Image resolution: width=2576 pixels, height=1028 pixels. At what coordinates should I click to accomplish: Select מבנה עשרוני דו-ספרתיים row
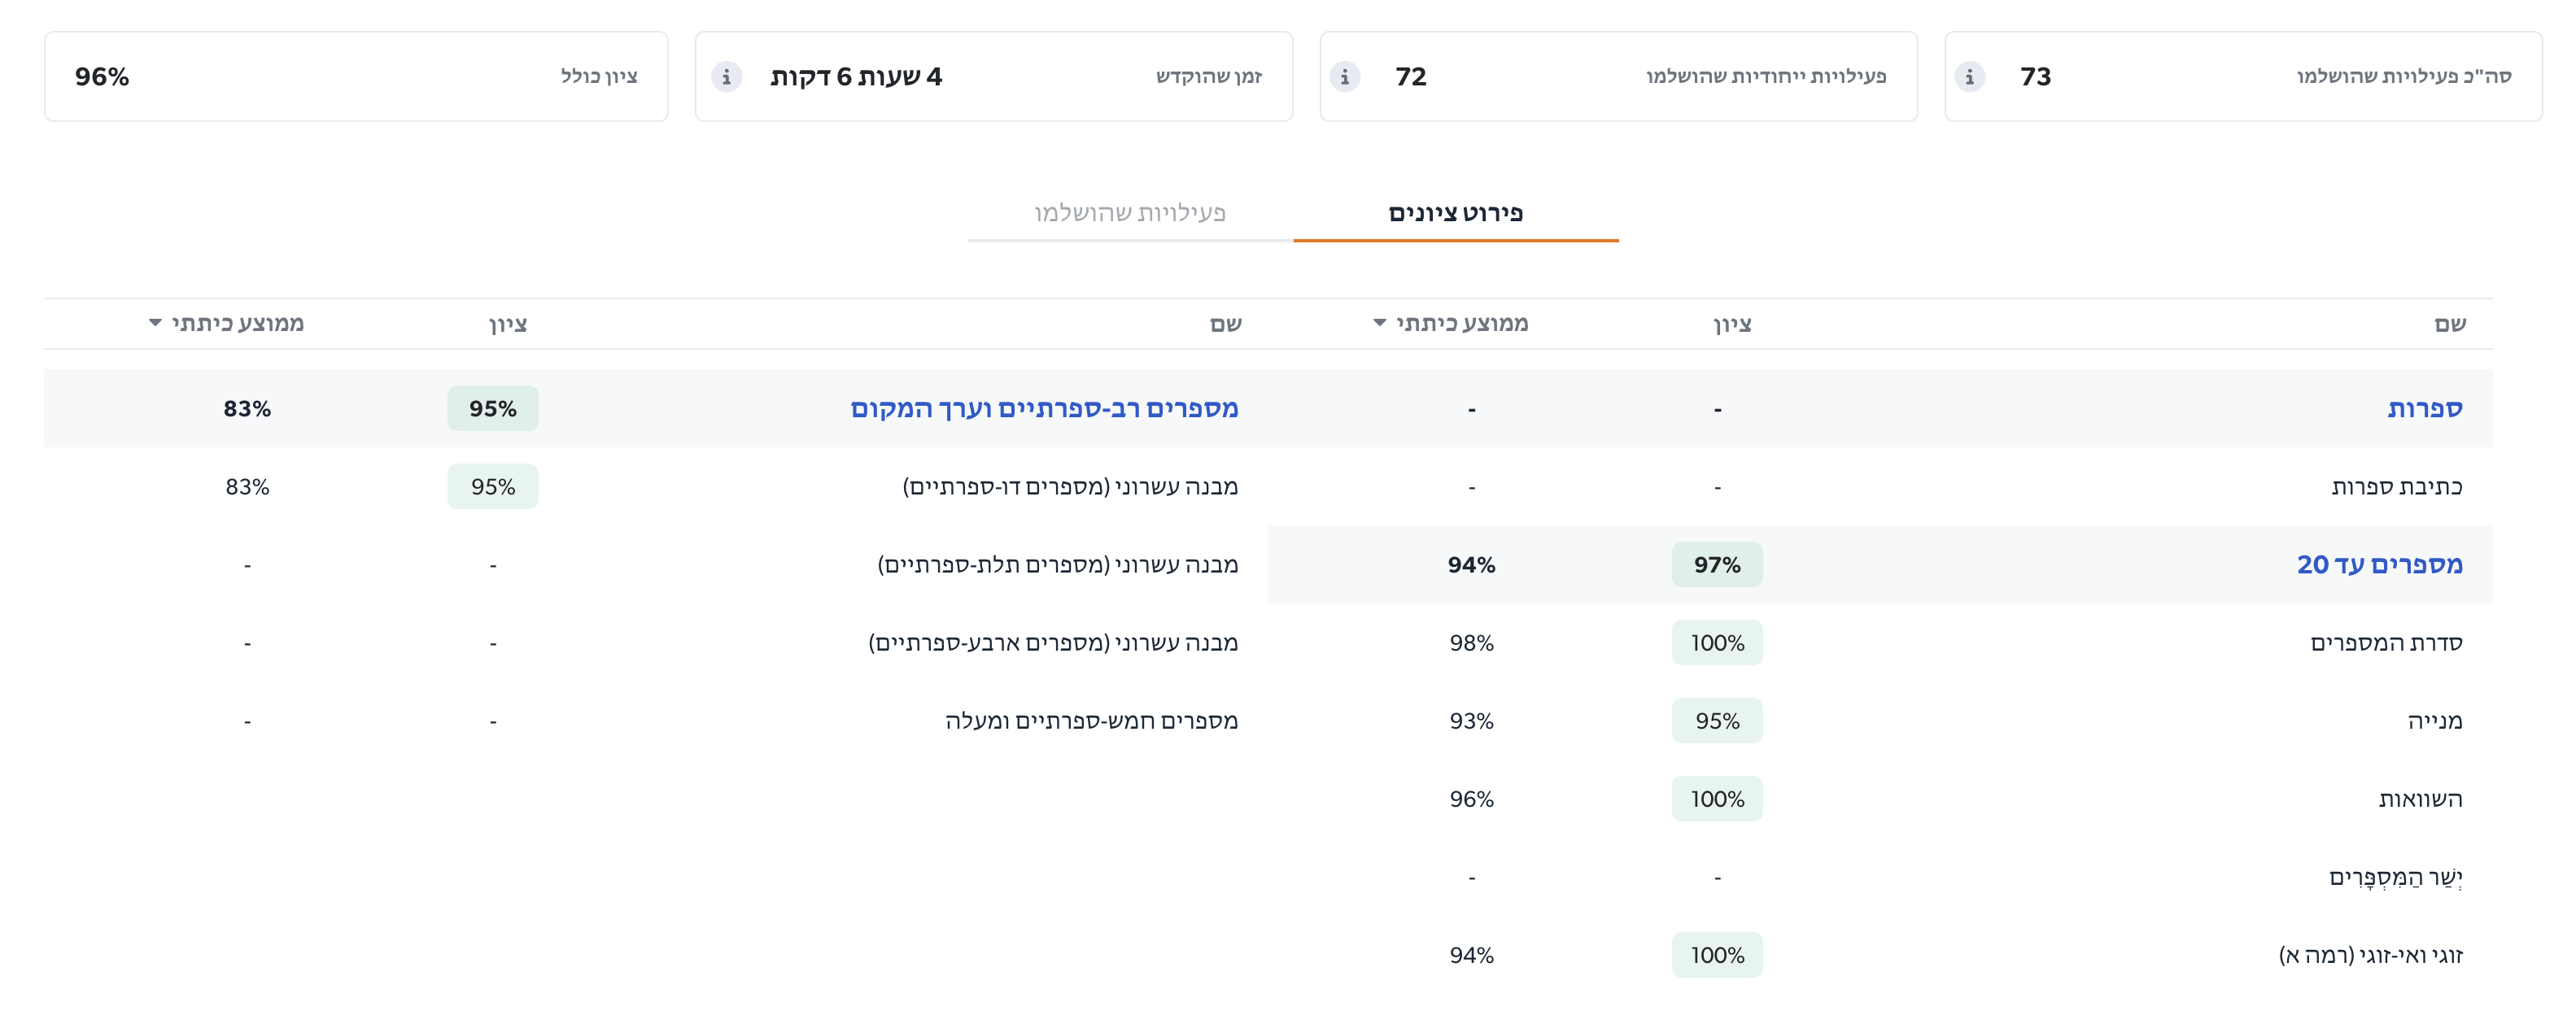1070,487
